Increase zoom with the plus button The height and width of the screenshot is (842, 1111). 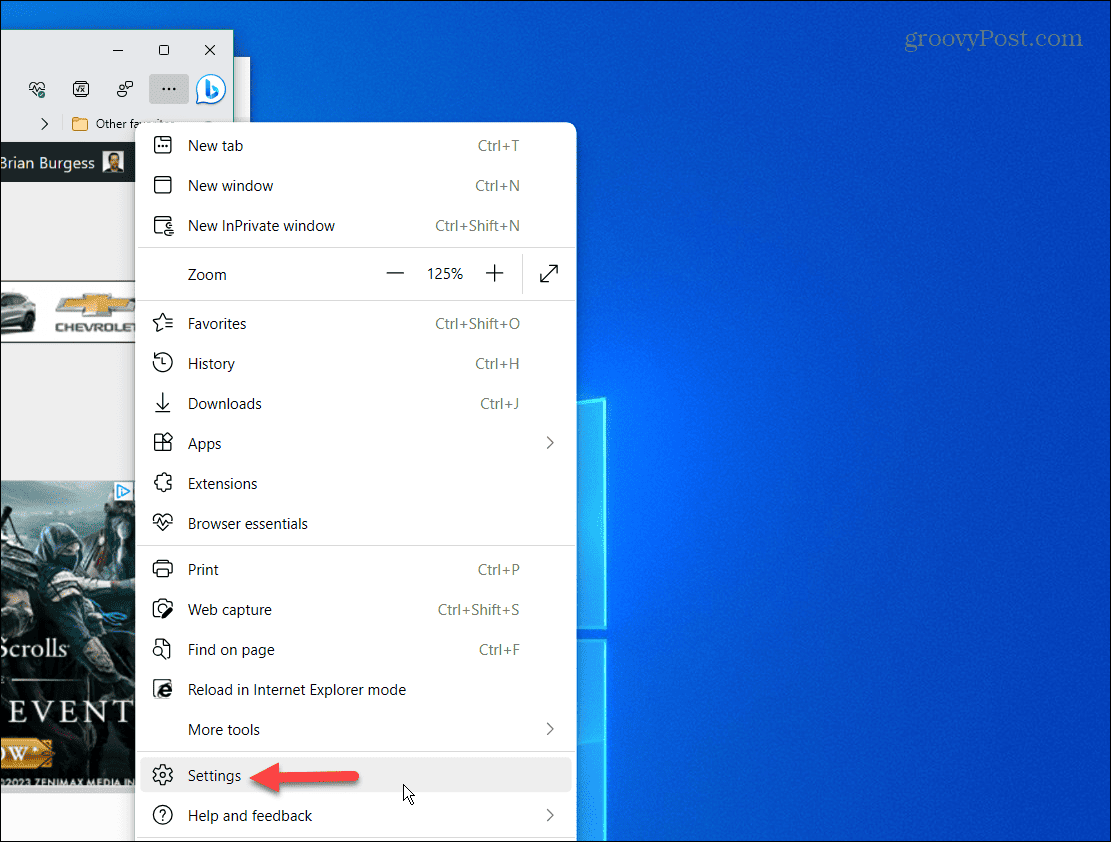coord(495,274)
